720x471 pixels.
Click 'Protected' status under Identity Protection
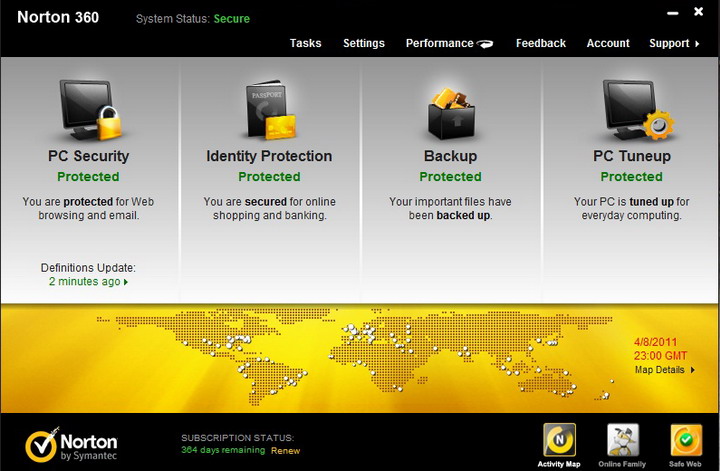coord(269,177)
